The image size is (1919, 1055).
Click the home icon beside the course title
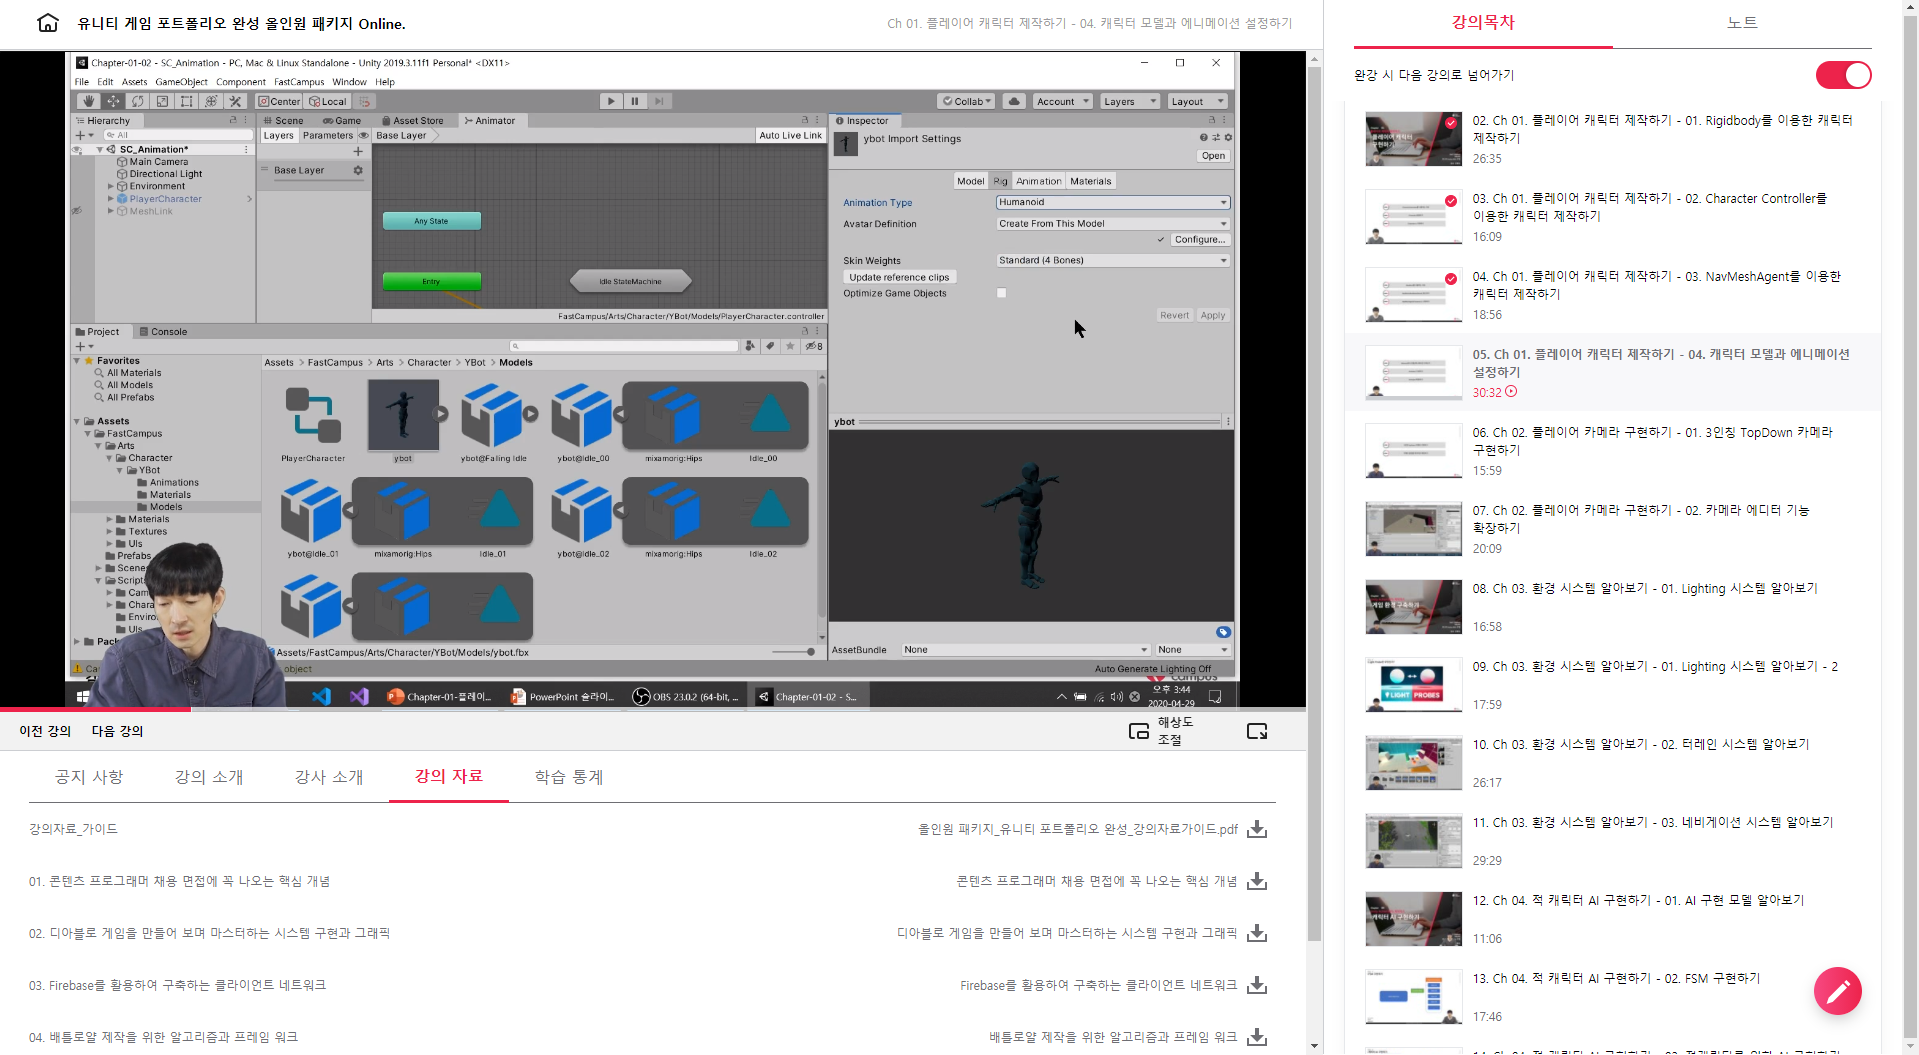click(47, 22)
